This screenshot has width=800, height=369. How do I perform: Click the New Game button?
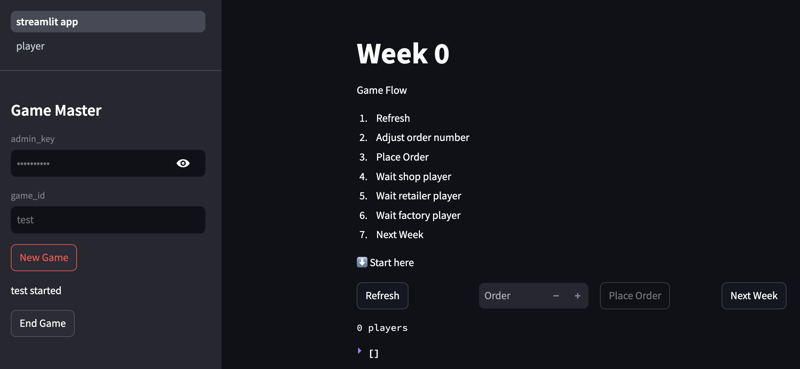pos(44,257)
